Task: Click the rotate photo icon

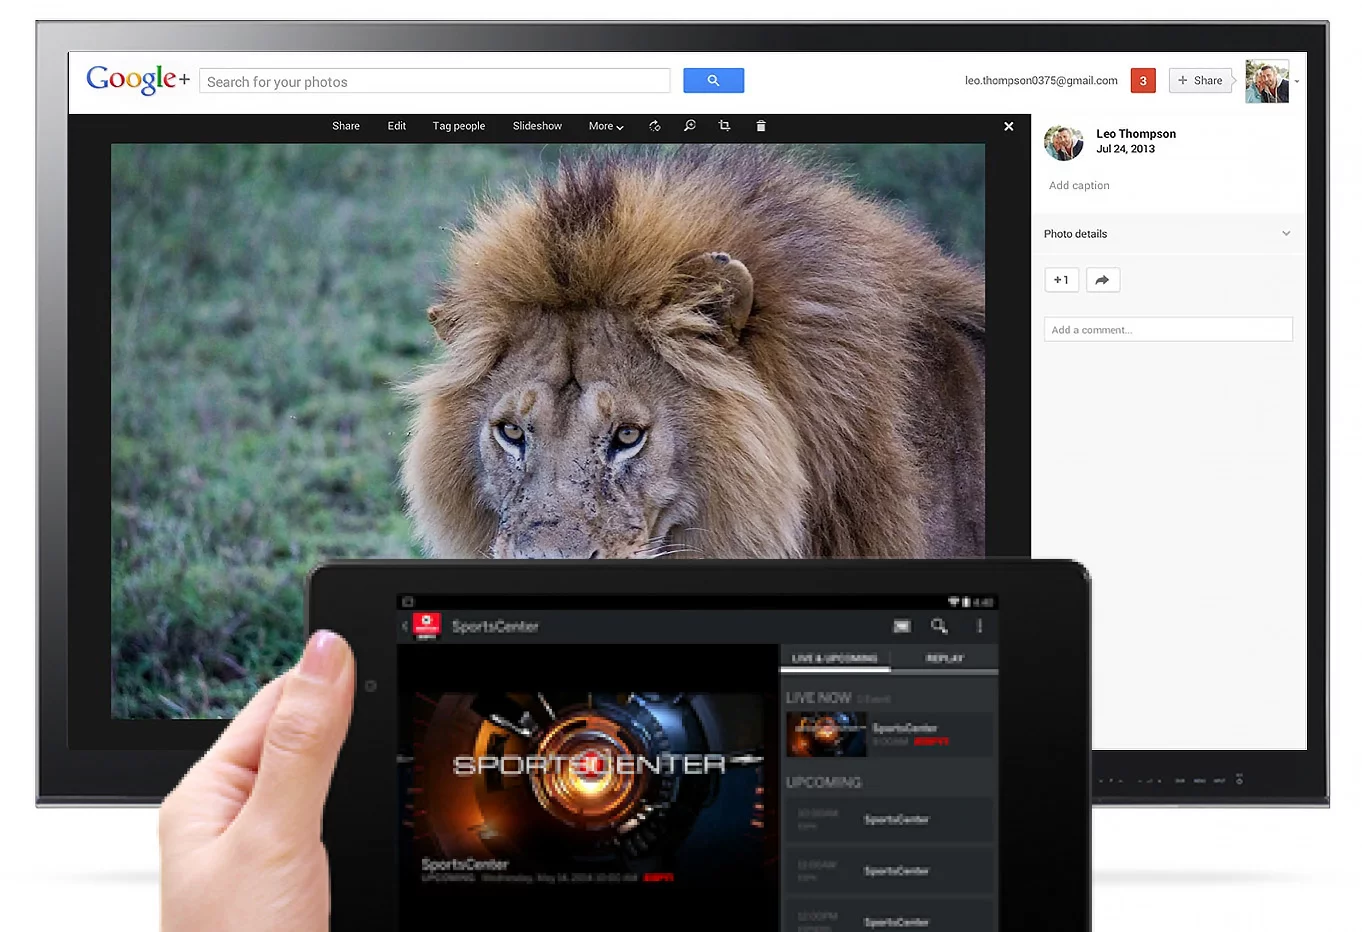Action: 655,125
